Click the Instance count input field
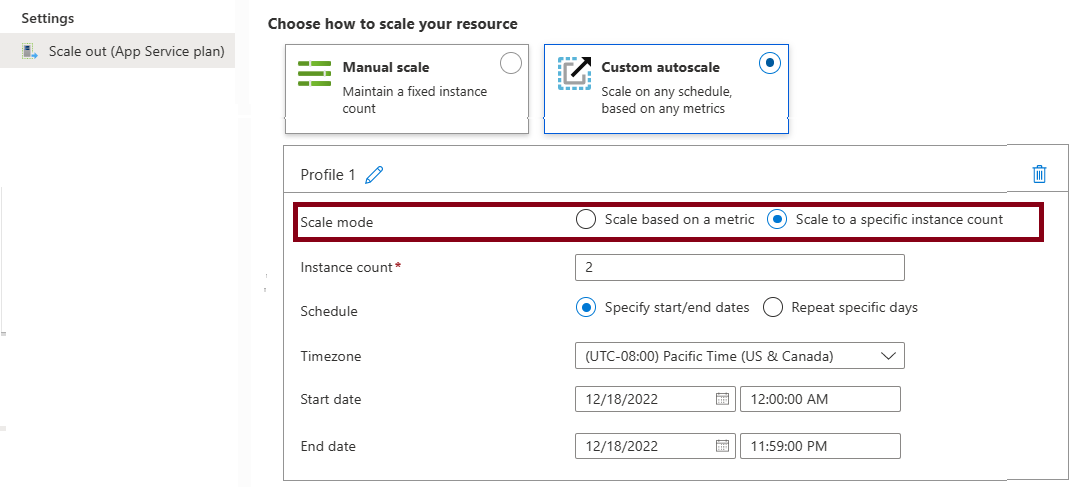Screen dimensions: 1081x487 [x=739, y=268]
